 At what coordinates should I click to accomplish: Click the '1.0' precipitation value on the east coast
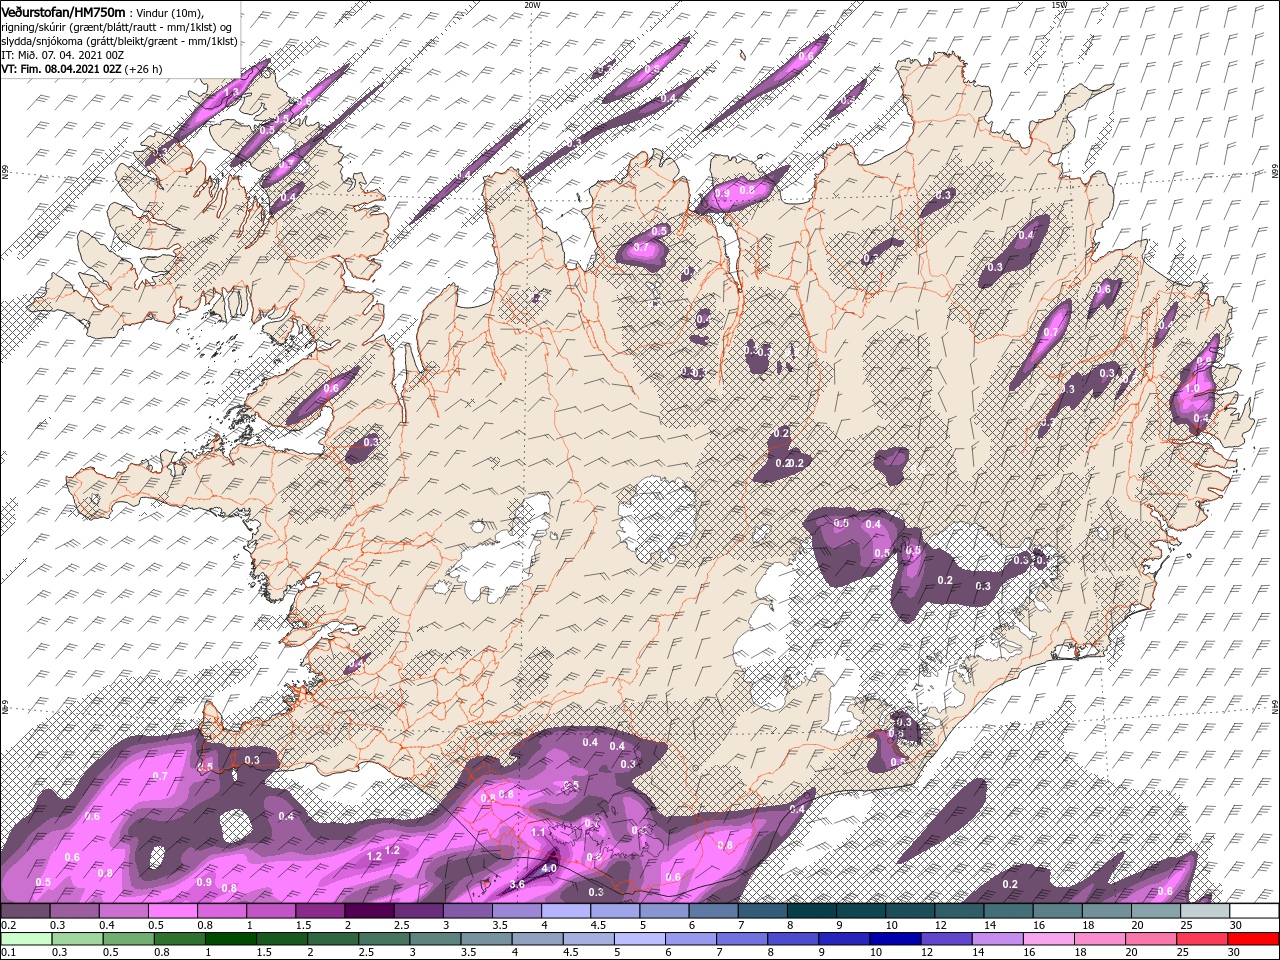1192,389
